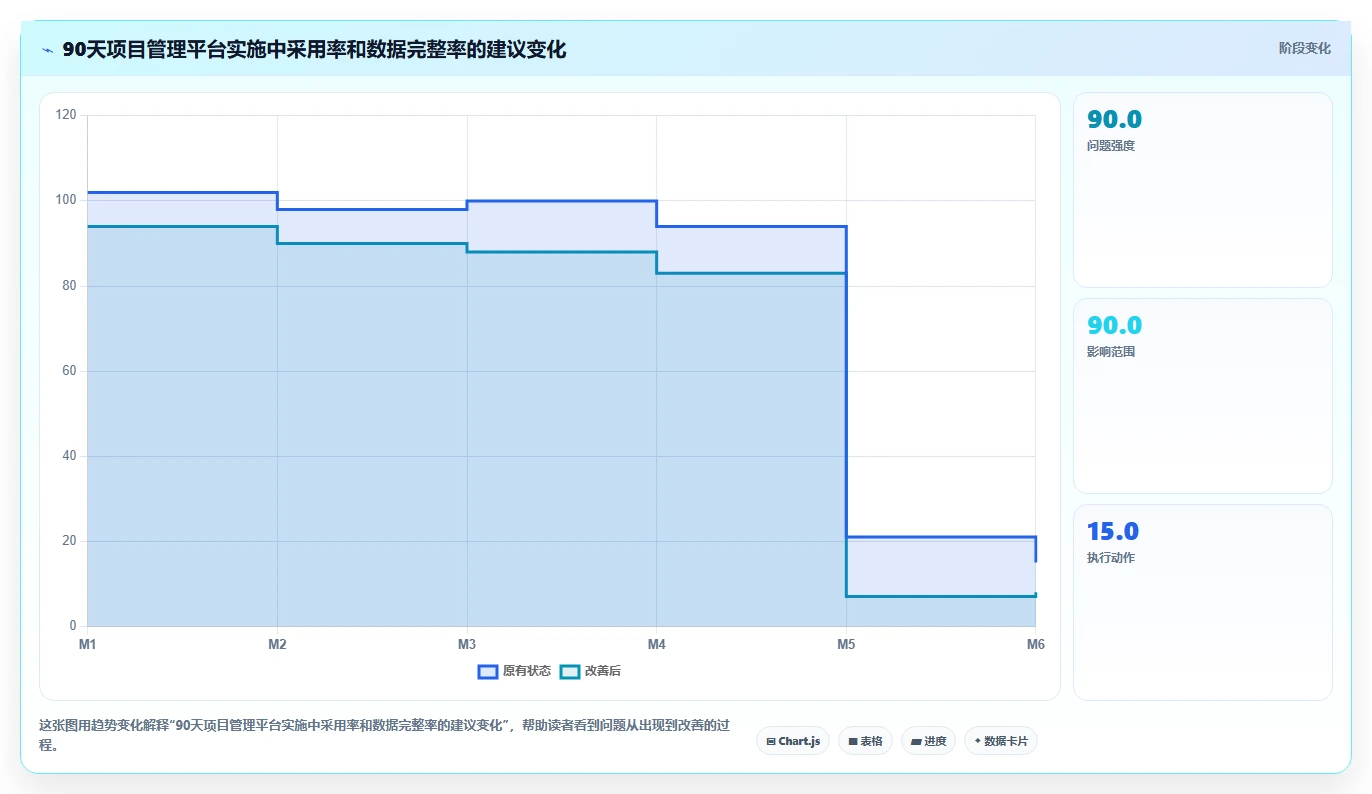The image size is (1372, 794).
Task: Toggle the 改善后 legend entry
Action: tap(590, 671)
